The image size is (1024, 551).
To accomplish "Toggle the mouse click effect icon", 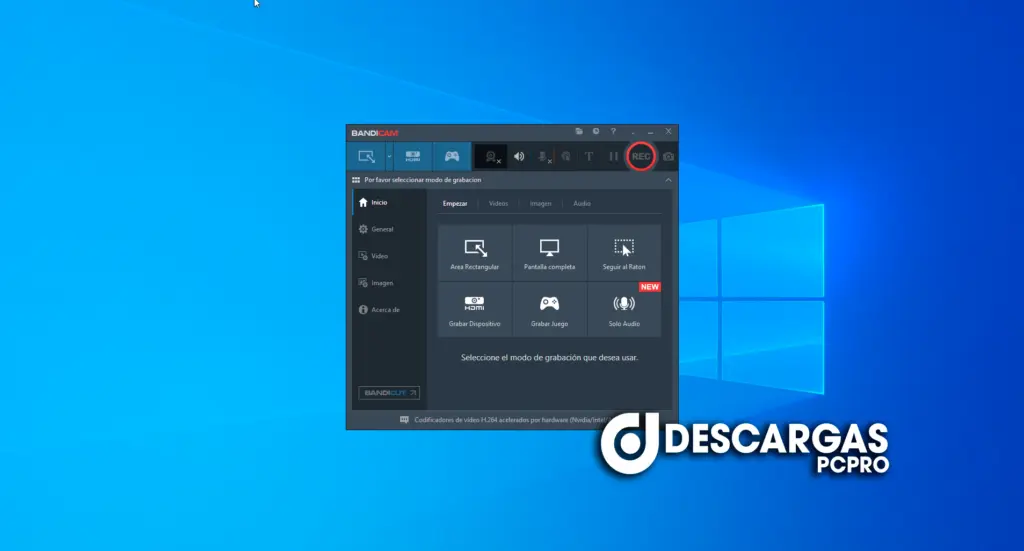I will coord(566,157).
